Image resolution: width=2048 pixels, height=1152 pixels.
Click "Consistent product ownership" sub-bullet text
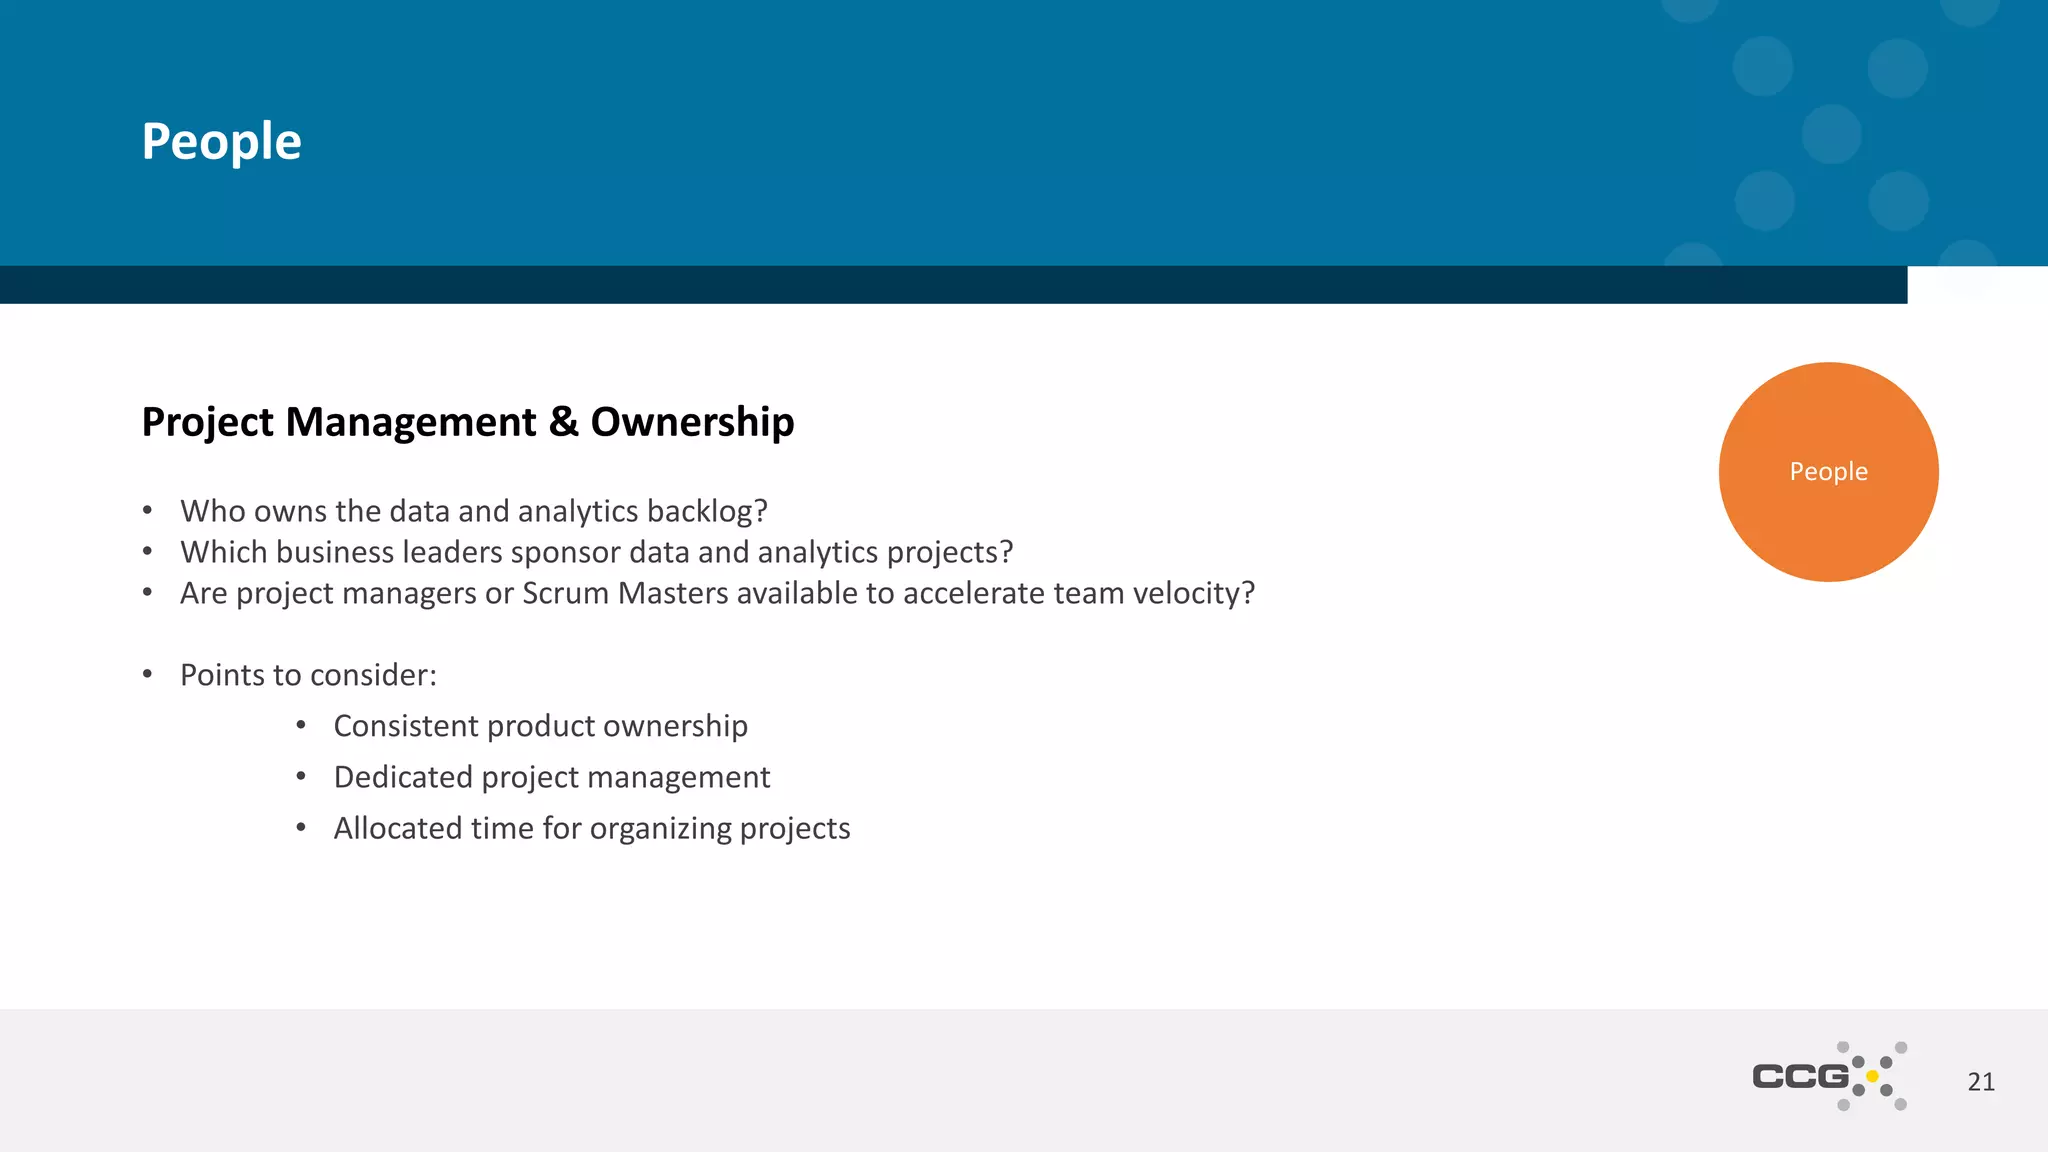pos(540,726)
